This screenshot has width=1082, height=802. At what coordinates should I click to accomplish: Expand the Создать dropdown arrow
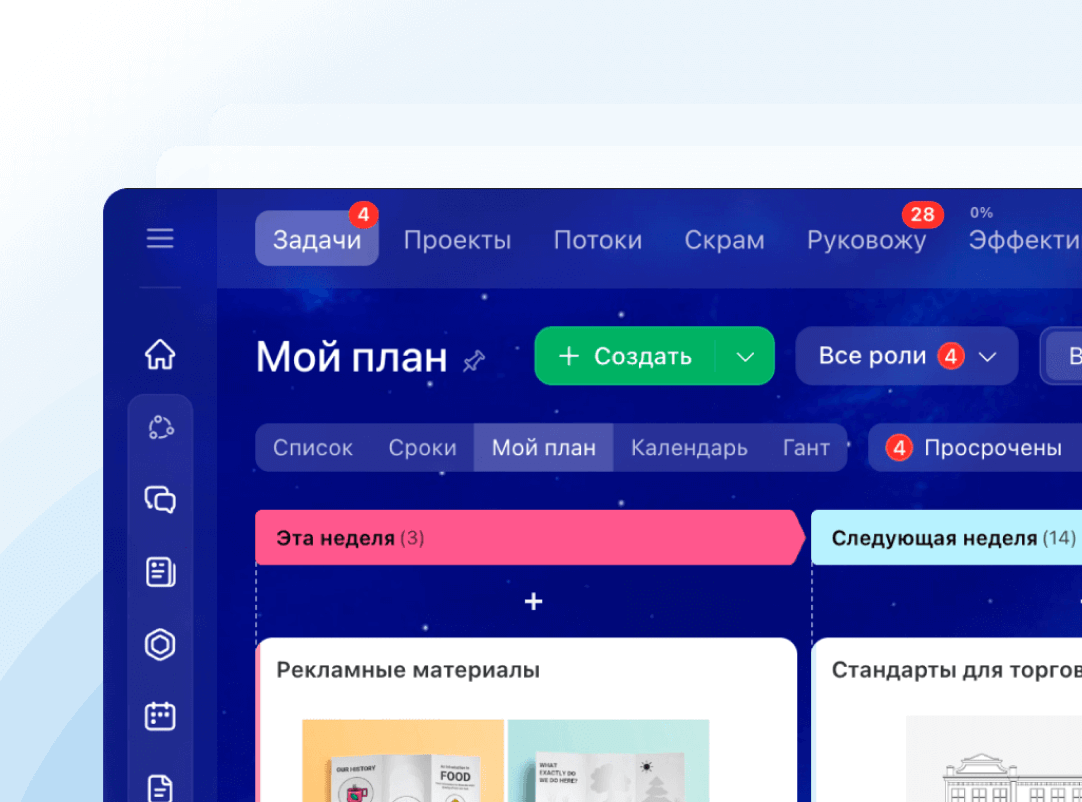(745, 356)
